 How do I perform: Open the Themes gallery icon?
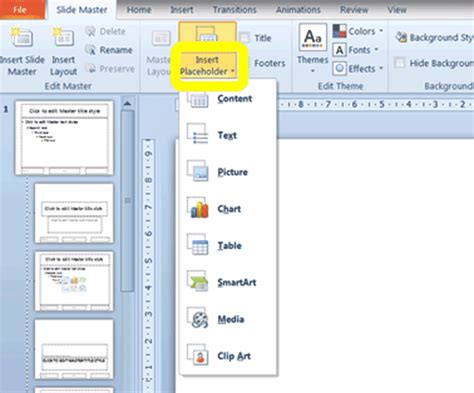[312, 37]
